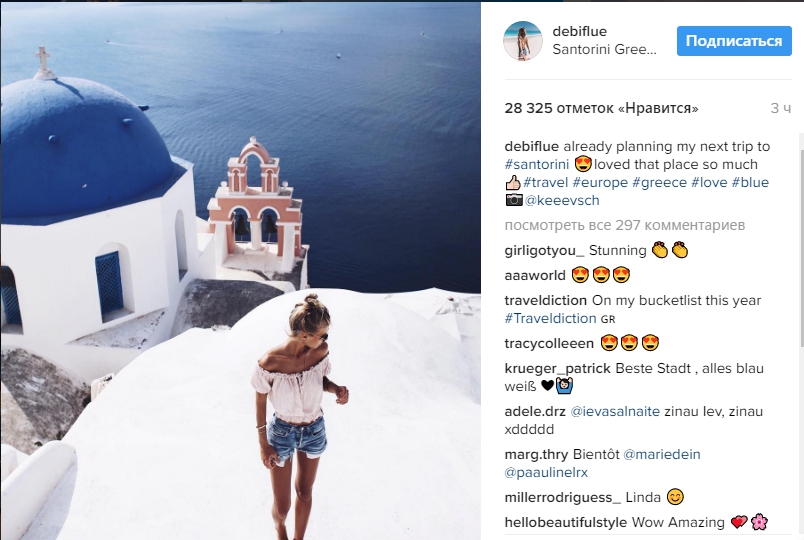Open the #love hashtag
The image size is (804, 540).
click(x=709, y=183)
